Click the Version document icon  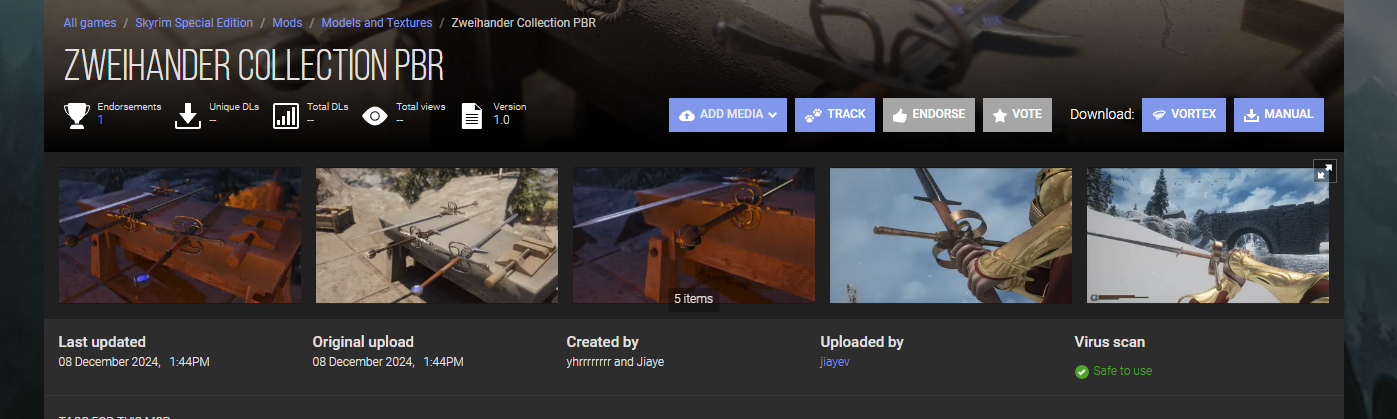click(x=472, y=115)
